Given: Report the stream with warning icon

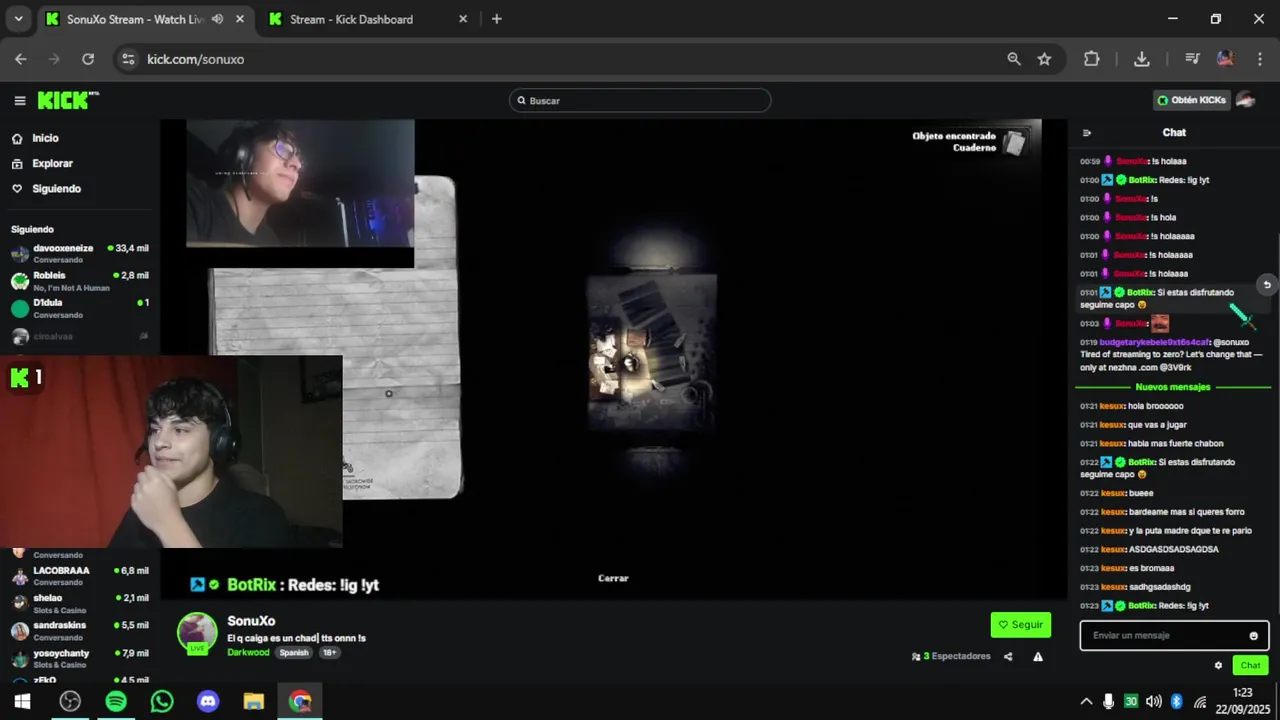Looking at the screenshot, I should click(x=1038, y=657).
